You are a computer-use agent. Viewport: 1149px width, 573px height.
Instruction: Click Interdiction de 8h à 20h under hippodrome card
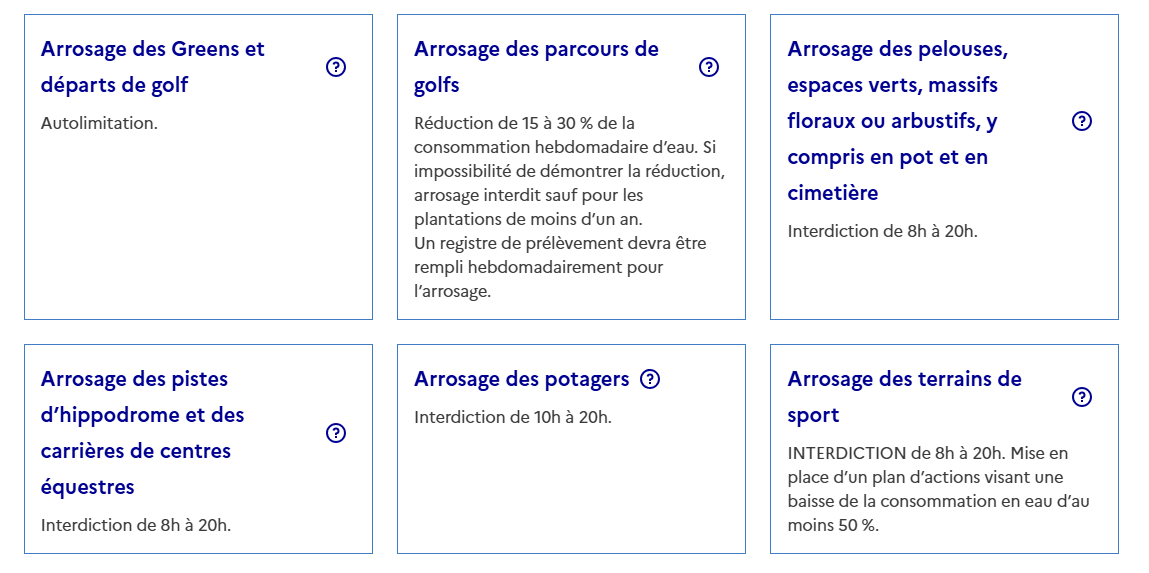point(135,525)
